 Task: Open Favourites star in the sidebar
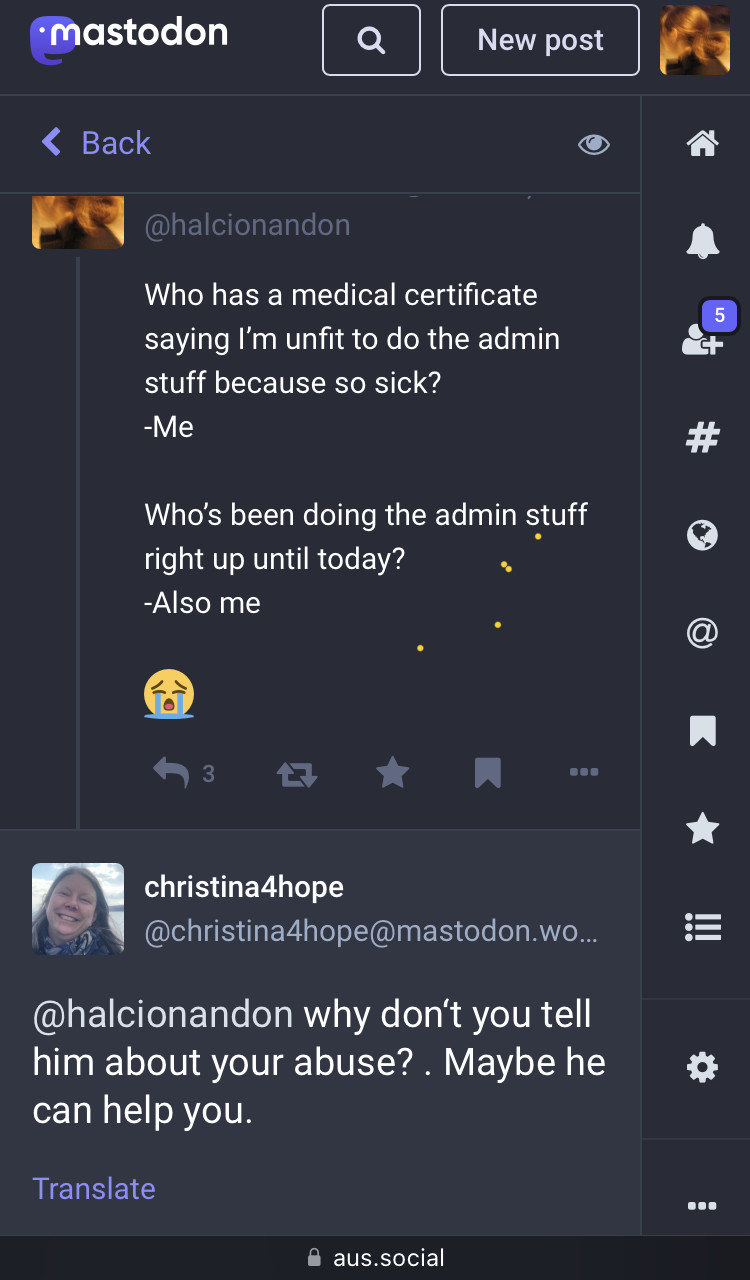[702, 829]
